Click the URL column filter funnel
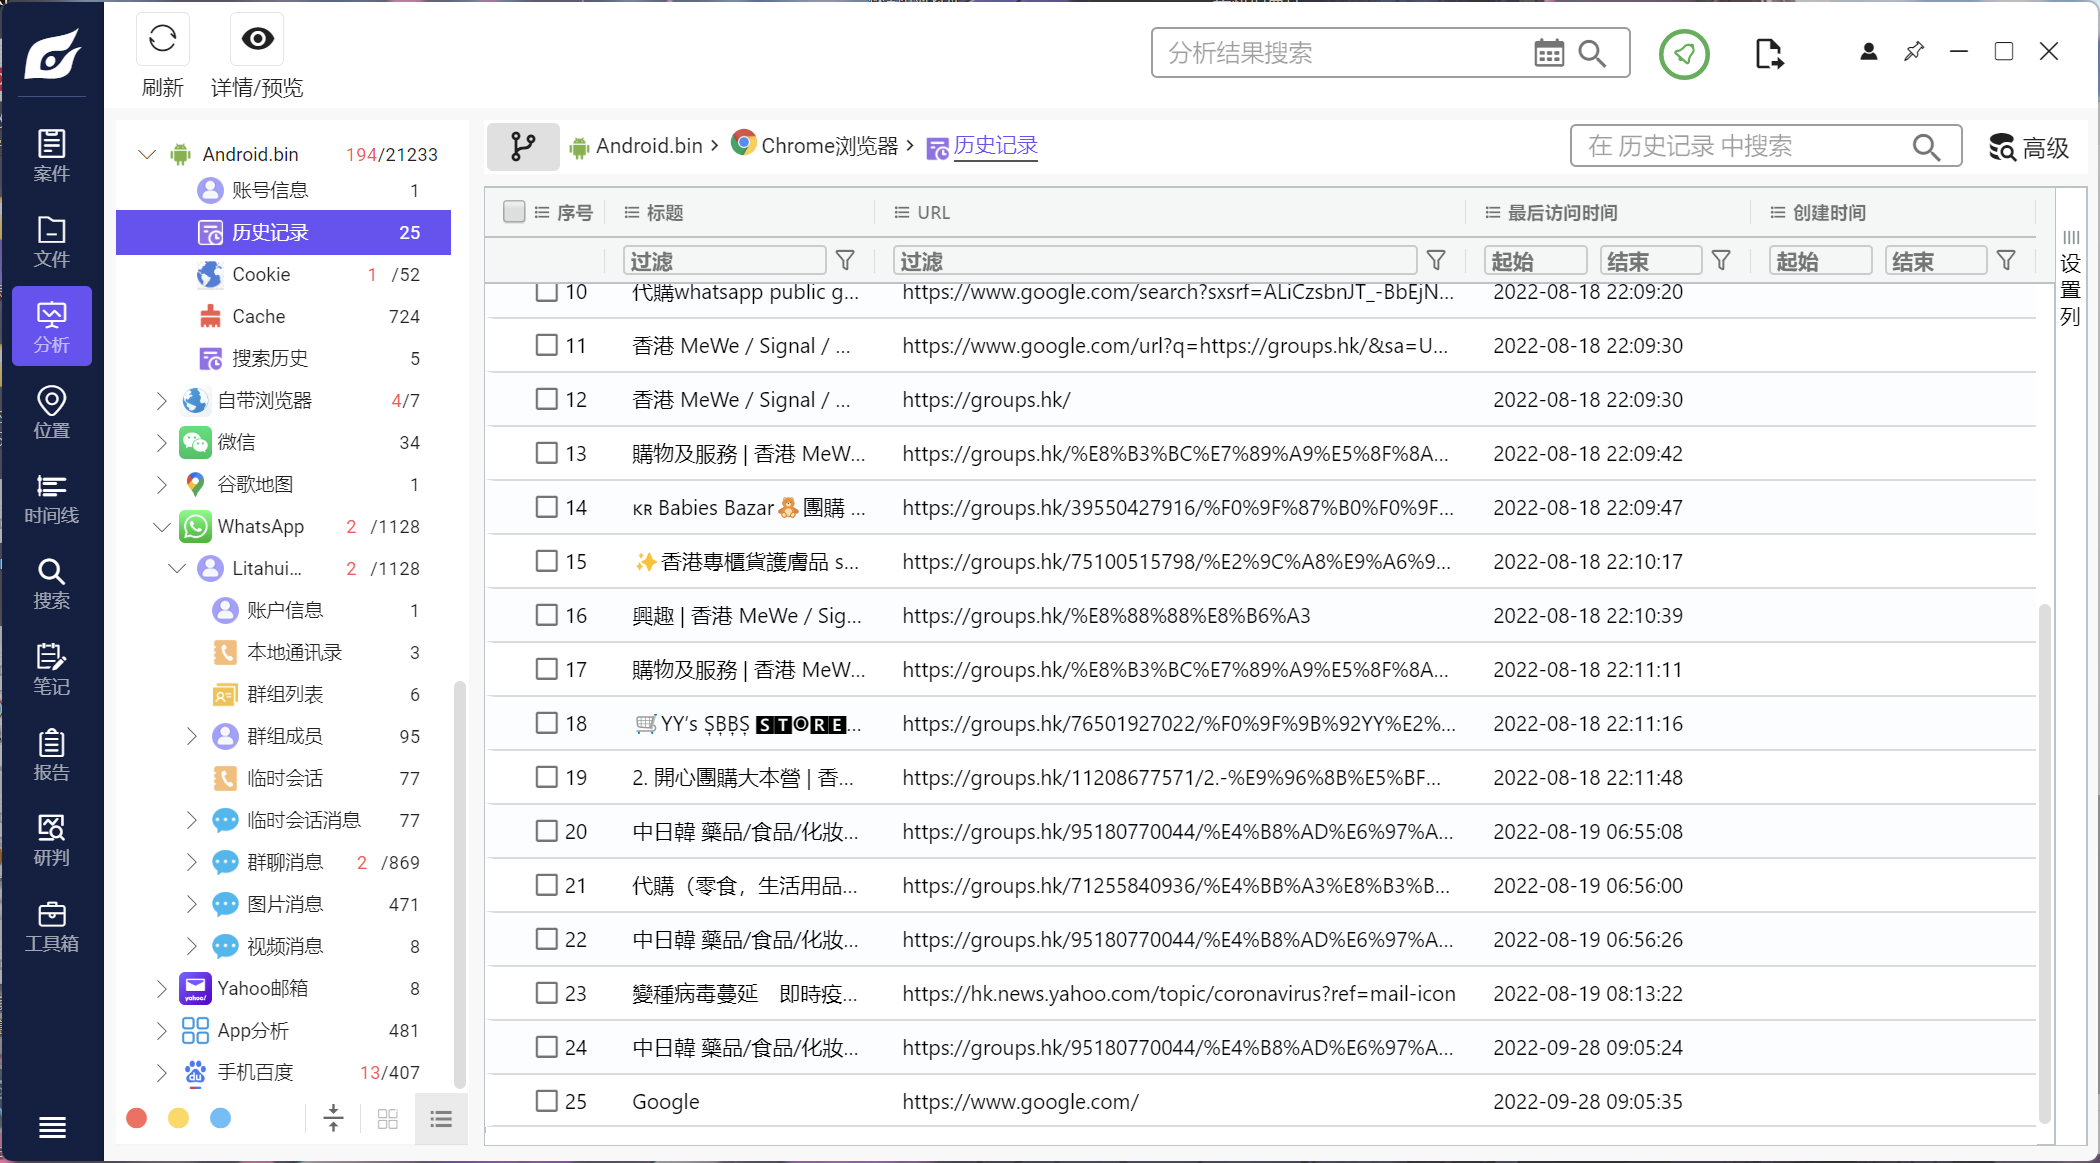 (x=1436, y=261)
